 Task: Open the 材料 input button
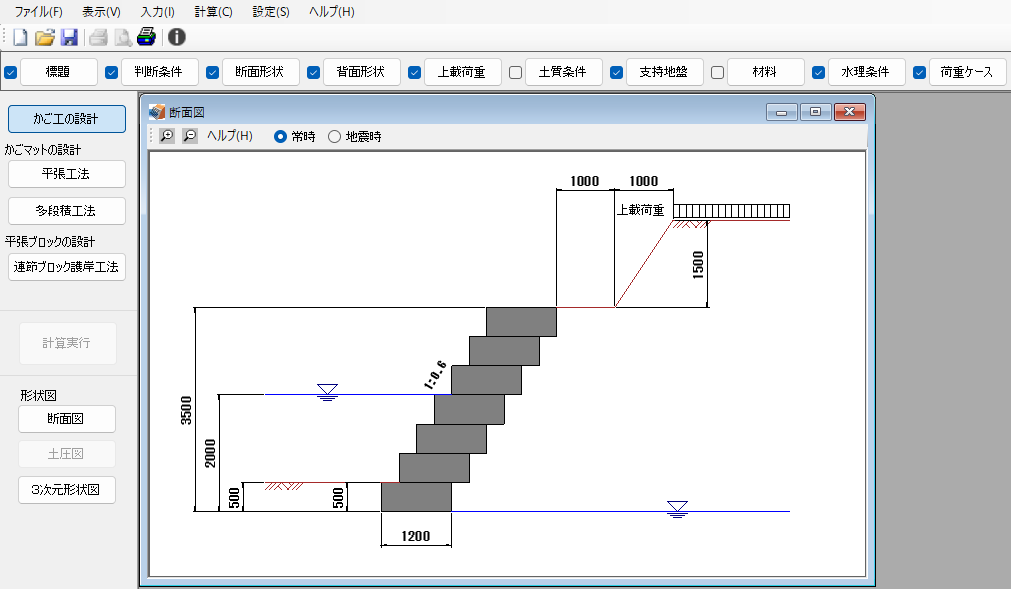[765, 72]
